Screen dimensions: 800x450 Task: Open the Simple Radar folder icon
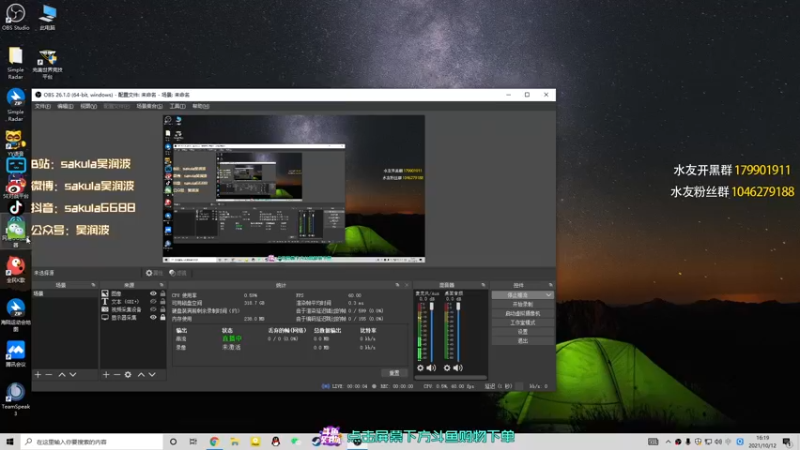point(15,62)
